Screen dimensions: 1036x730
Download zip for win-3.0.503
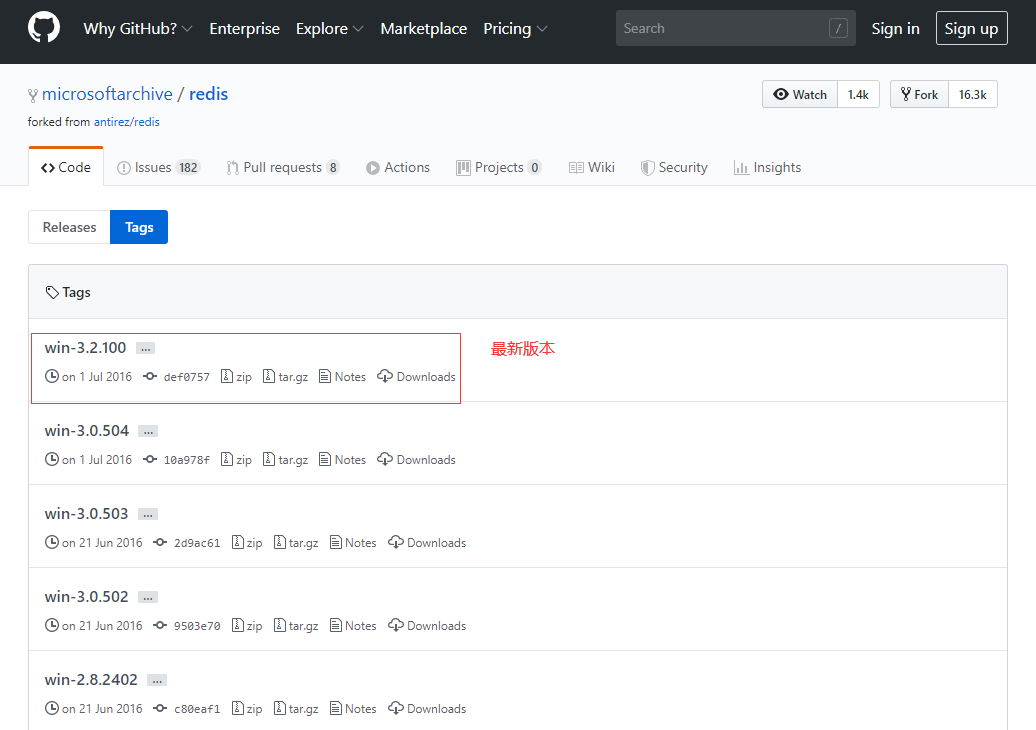tap(246, 542)
